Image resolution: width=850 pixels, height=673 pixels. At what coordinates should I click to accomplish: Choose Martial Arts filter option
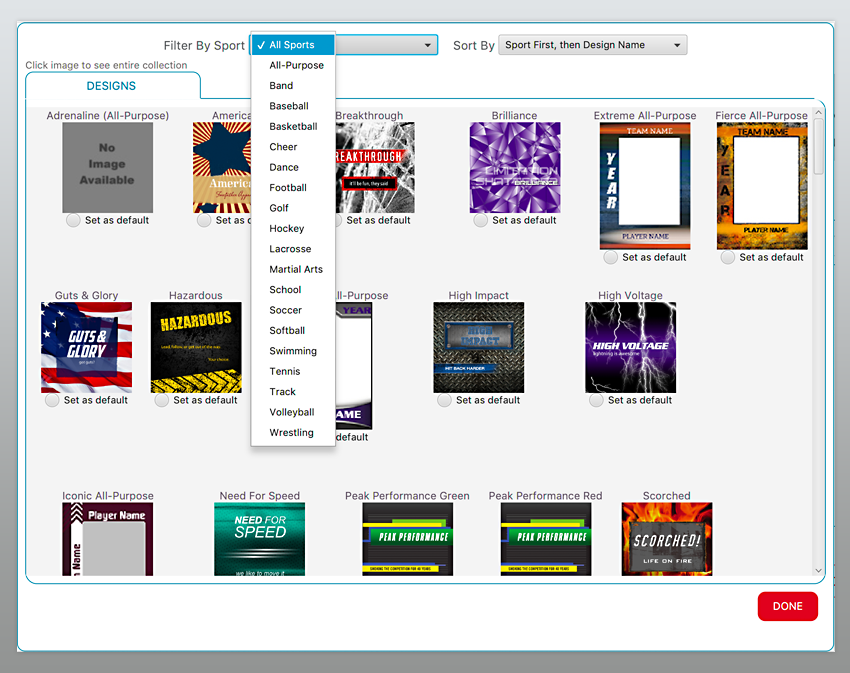tap(293, 270)
